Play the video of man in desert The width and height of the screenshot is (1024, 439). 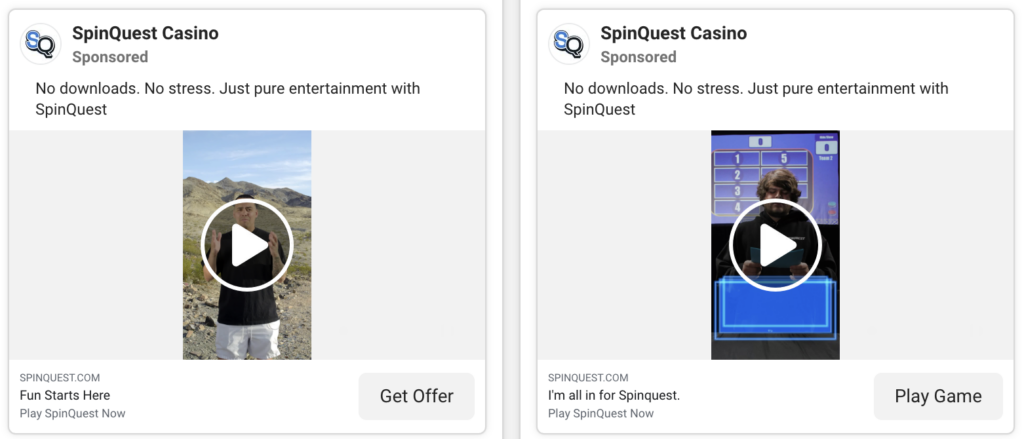pos(246,245)
